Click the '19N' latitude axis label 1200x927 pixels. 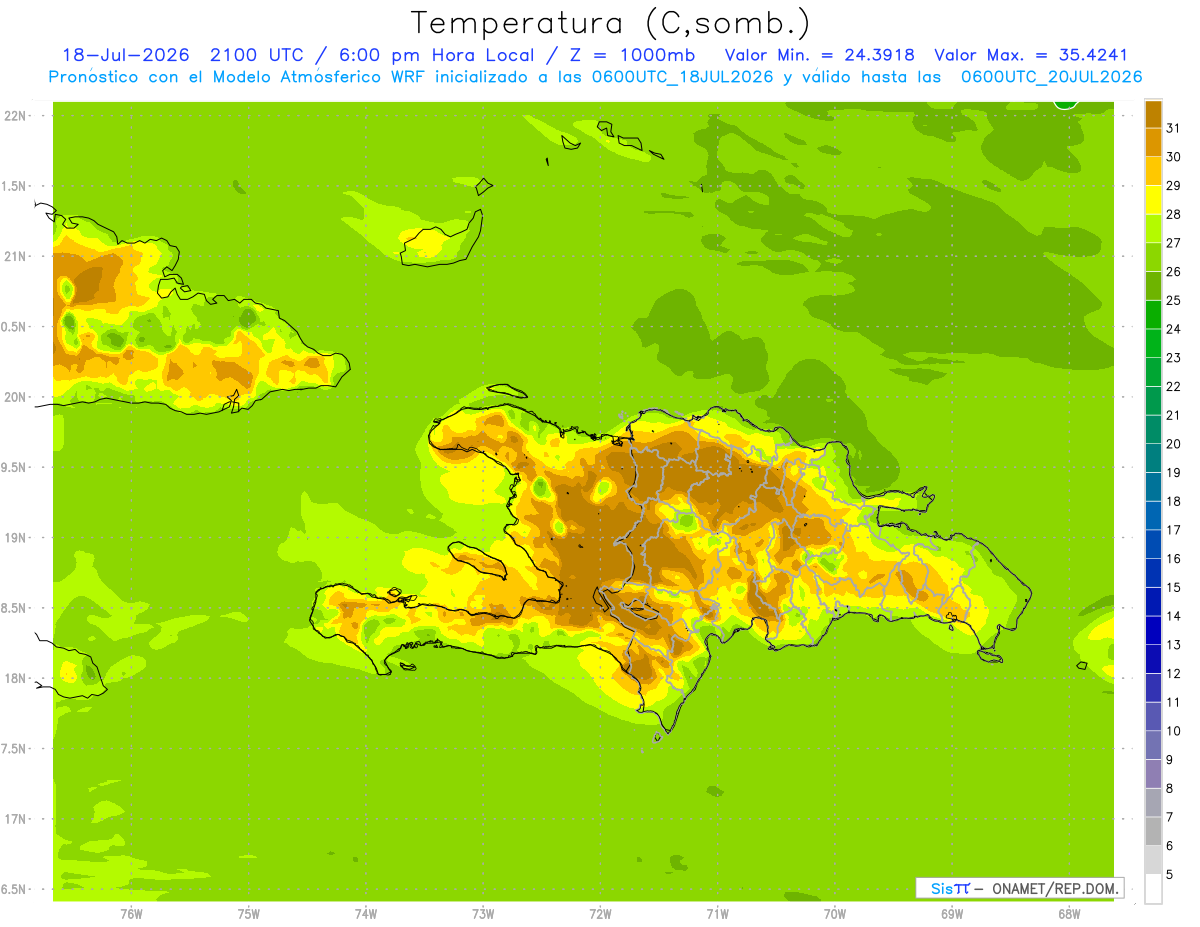point(15,537)
